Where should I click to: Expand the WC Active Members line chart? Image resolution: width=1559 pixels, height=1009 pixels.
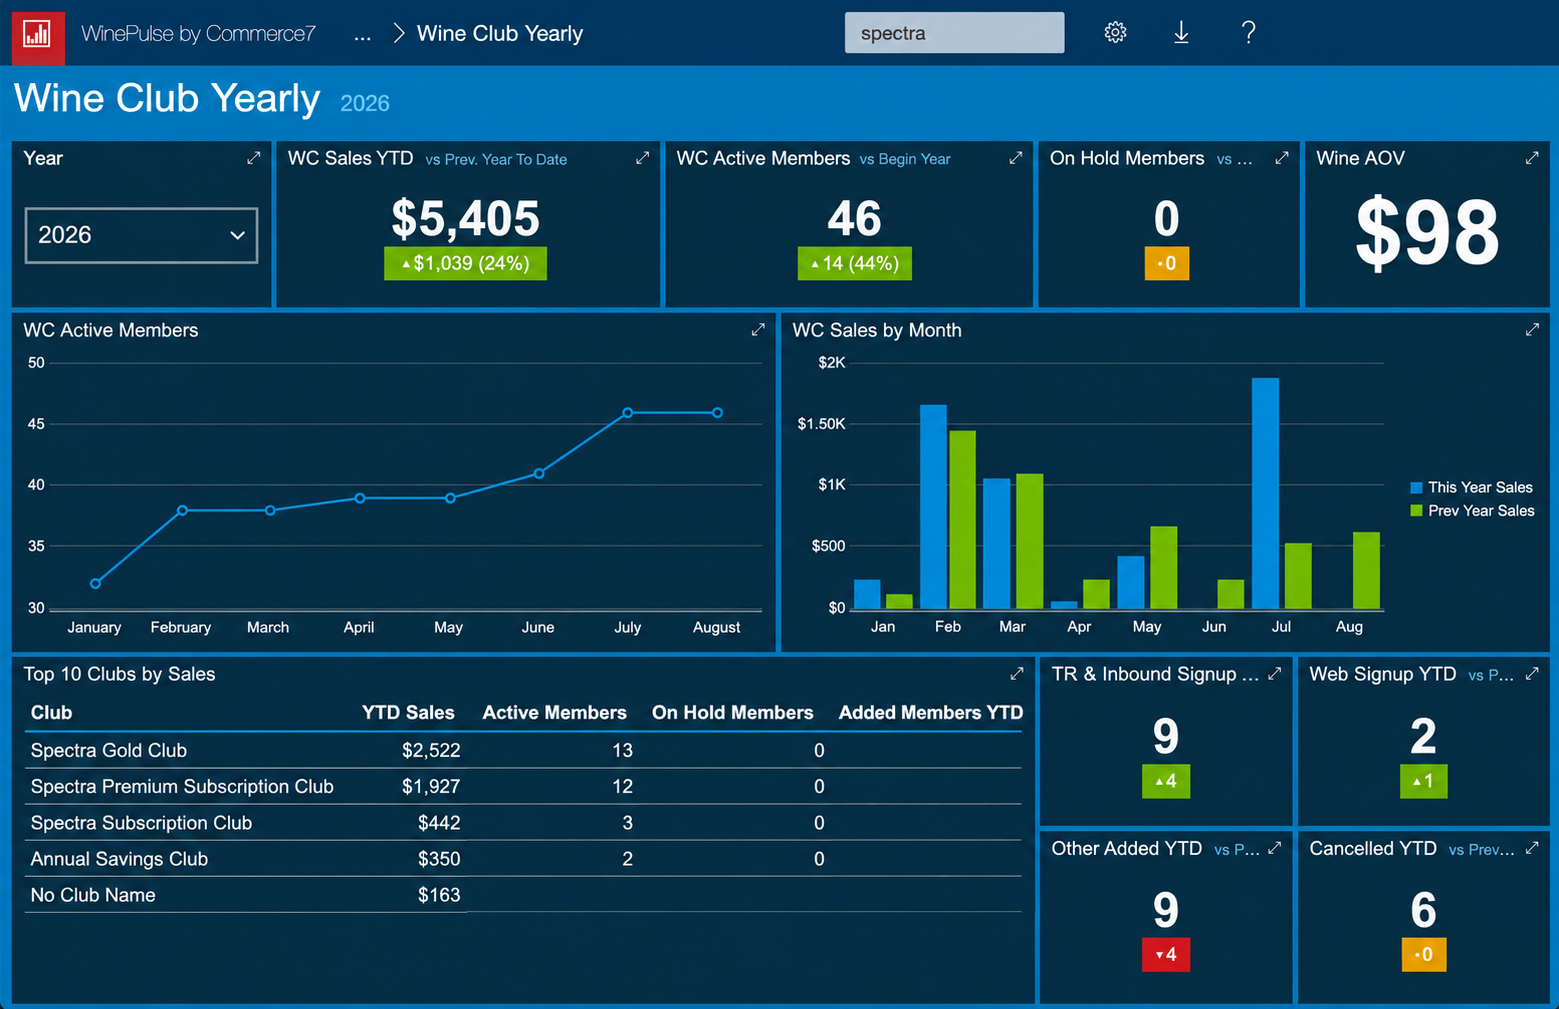coord(758,330)
